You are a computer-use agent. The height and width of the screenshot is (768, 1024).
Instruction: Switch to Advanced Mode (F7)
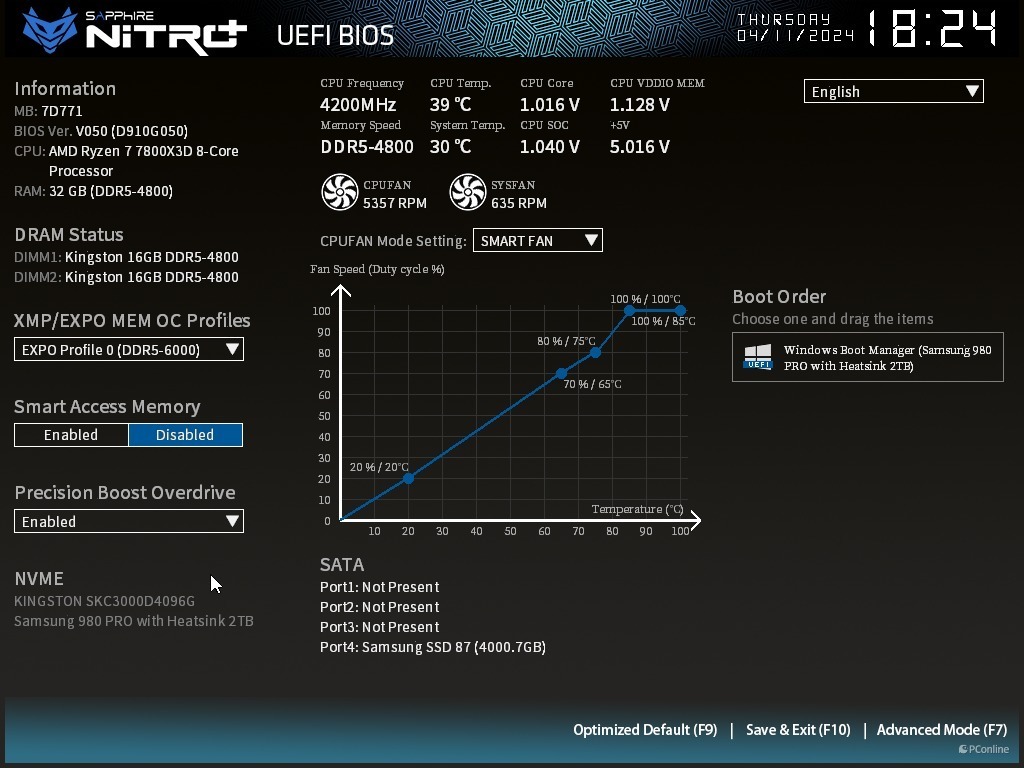[x=942, y=729]
